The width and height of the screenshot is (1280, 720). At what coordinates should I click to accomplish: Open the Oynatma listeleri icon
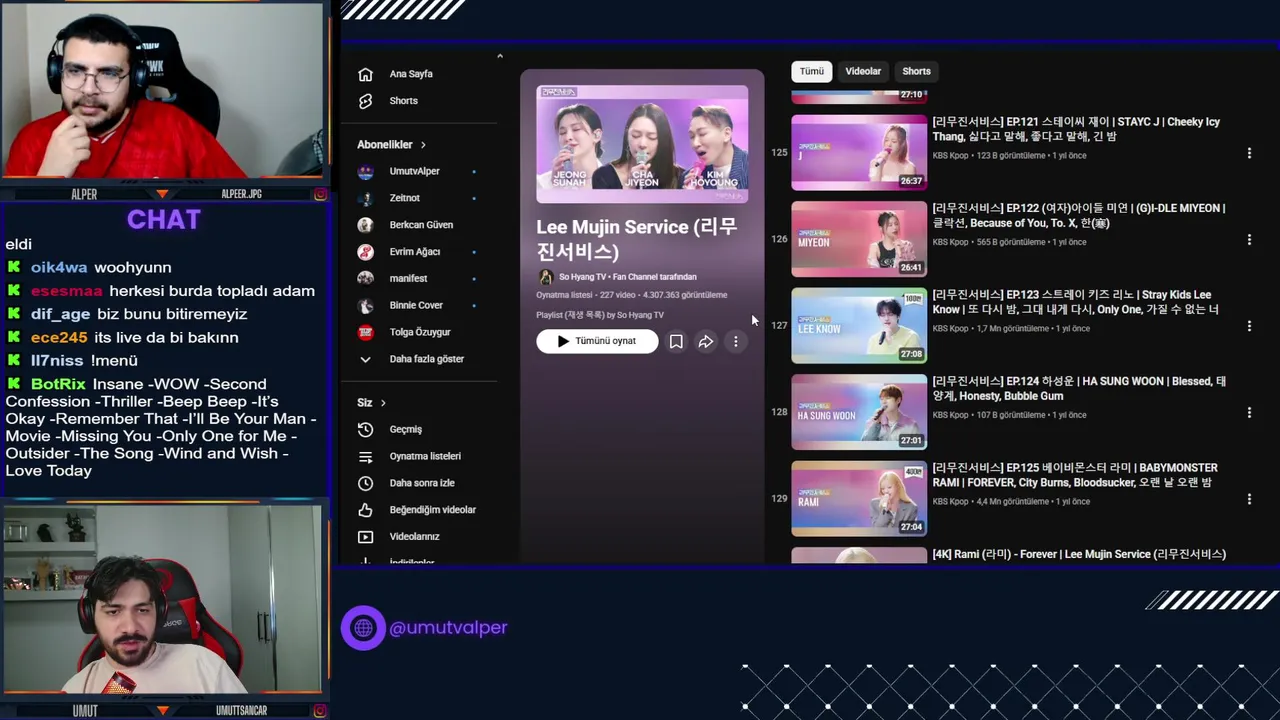coord(365,456)
